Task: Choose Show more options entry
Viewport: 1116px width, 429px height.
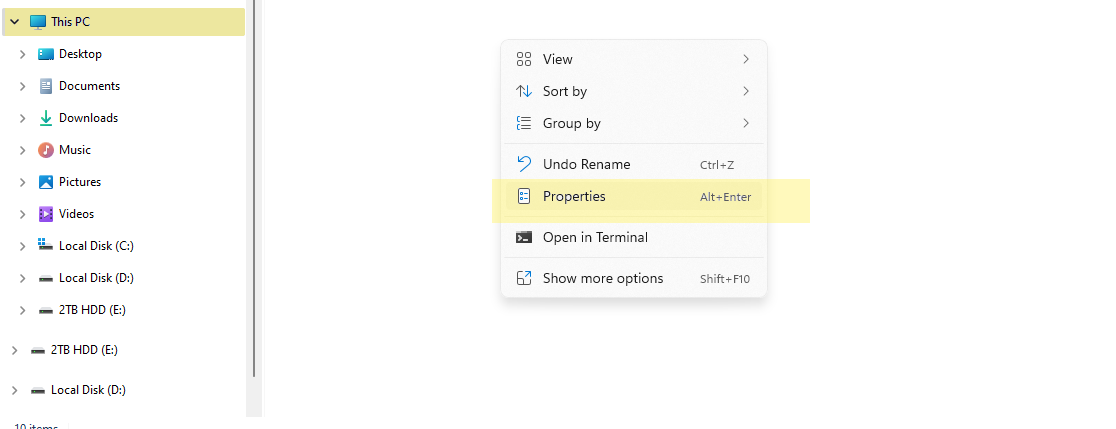Action: 633,278
